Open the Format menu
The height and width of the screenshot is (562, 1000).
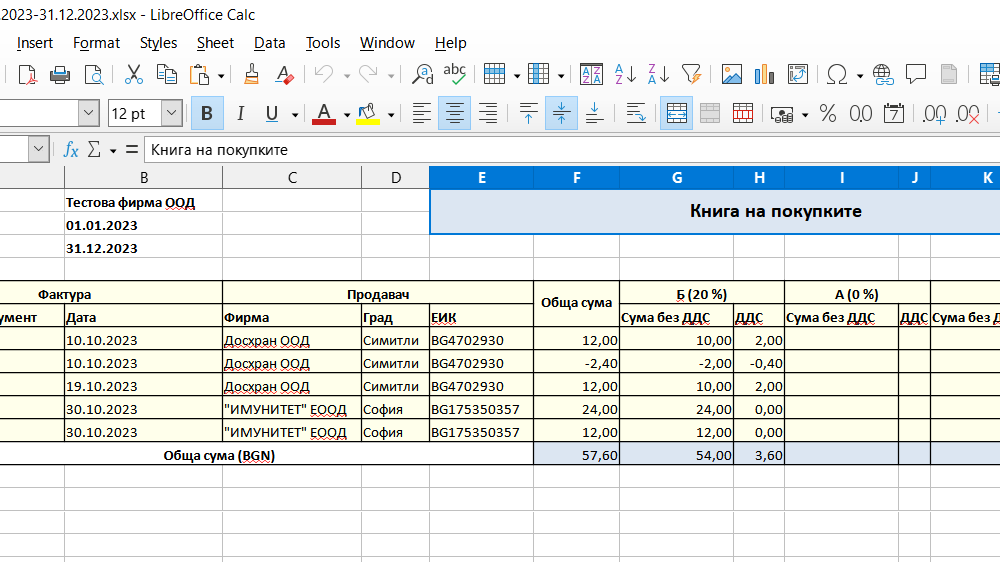coord(96,43)
